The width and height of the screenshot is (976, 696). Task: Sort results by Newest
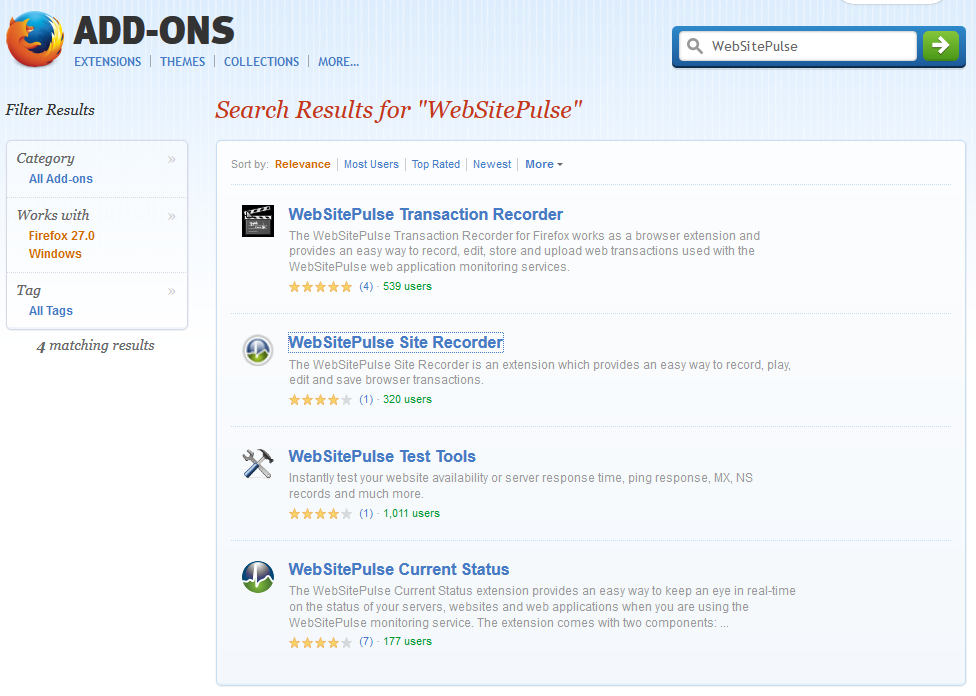(492, 164)
